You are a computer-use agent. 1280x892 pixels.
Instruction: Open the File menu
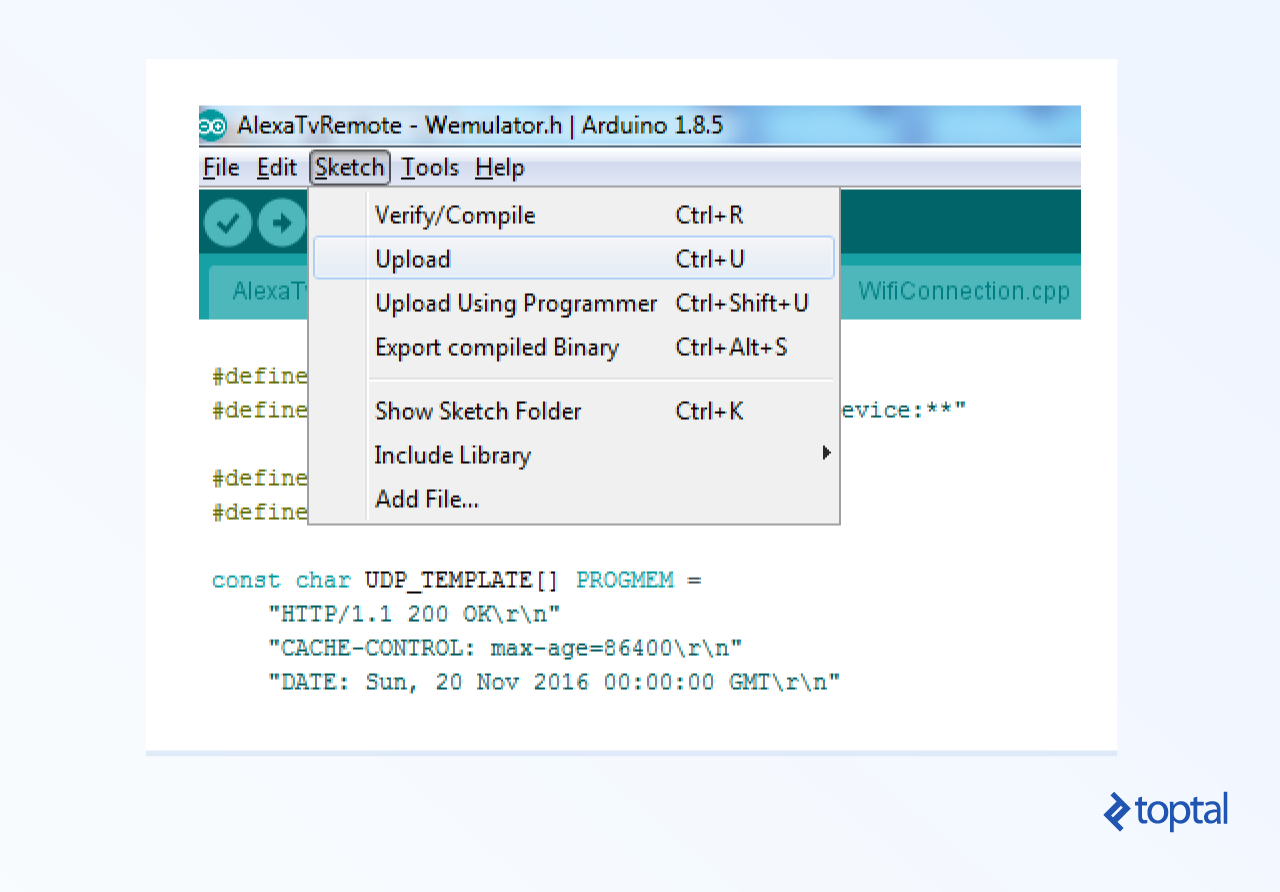click(x=221, y=167)
